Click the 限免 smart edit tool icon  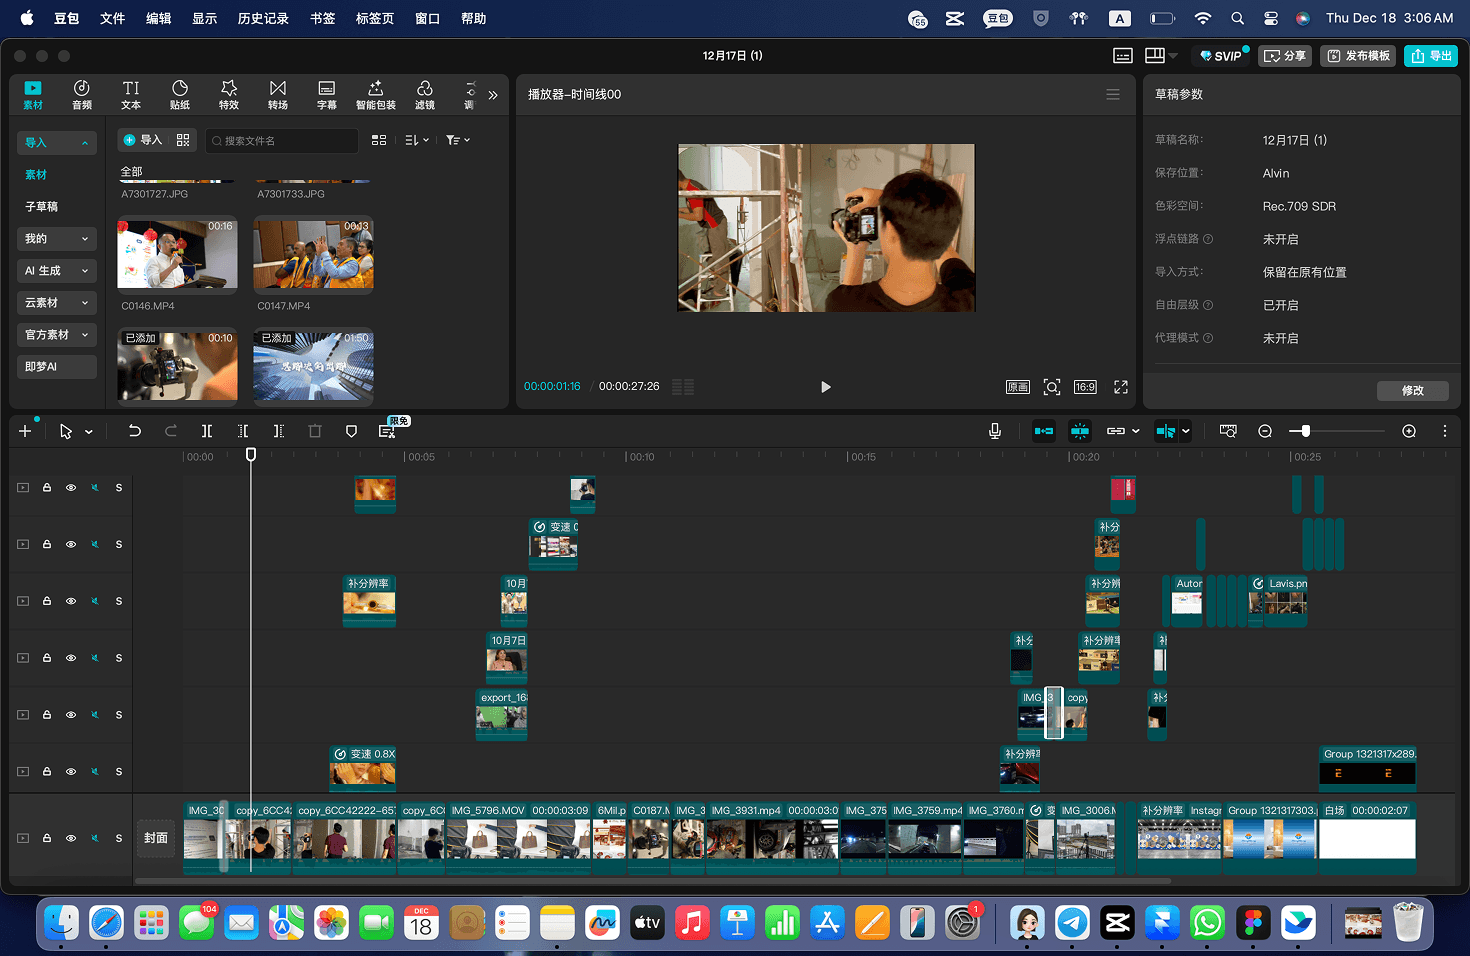pos(388,430)
